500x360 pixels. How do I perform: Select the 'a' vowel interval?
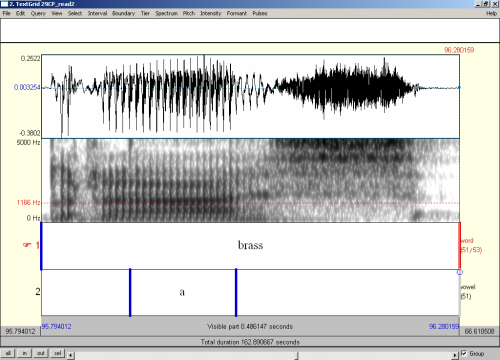(x=183, y=292)
